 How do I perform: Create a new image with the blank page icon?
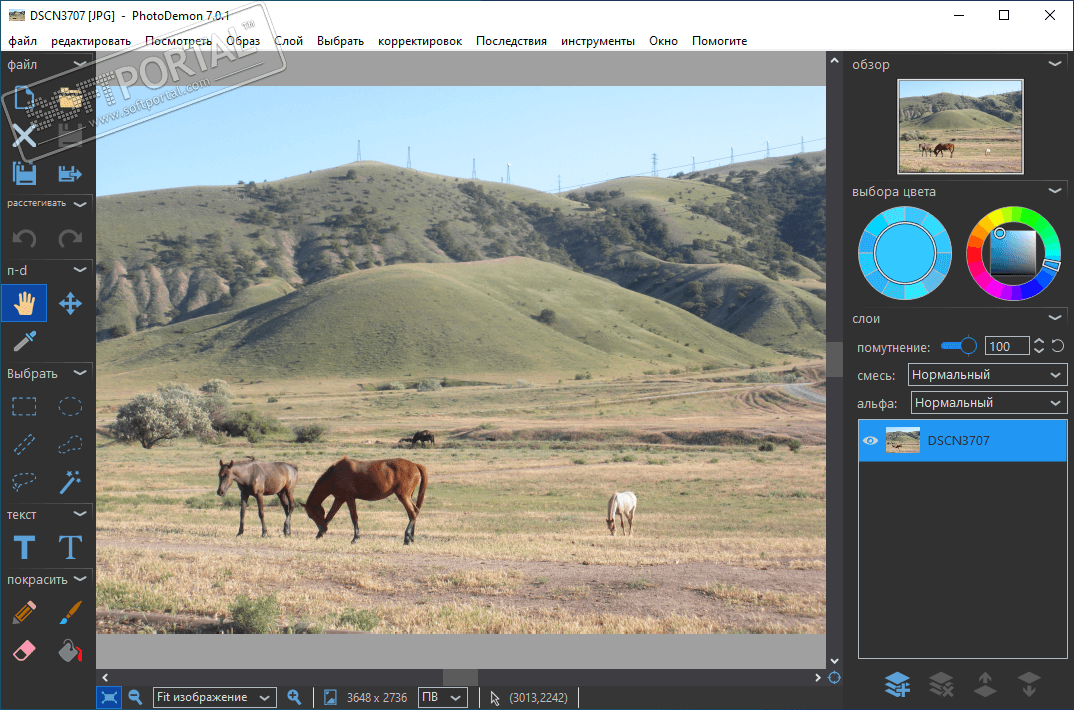coord(24,99)
